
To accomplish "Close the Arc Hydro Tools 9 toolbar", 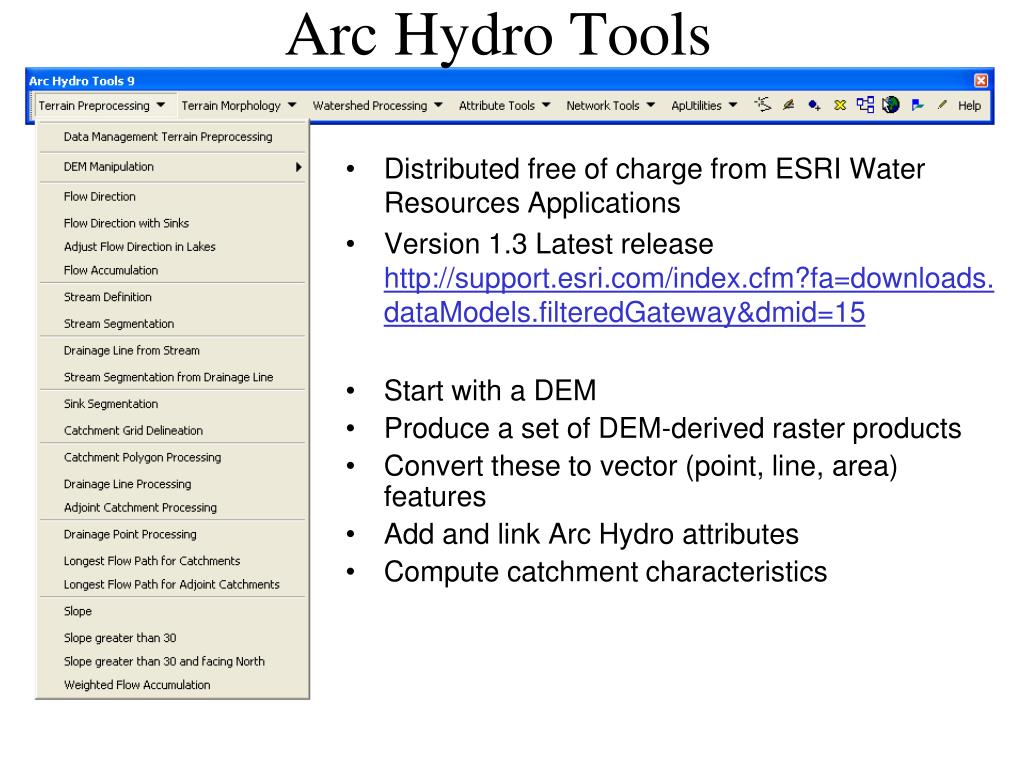I will pos(981,80).
